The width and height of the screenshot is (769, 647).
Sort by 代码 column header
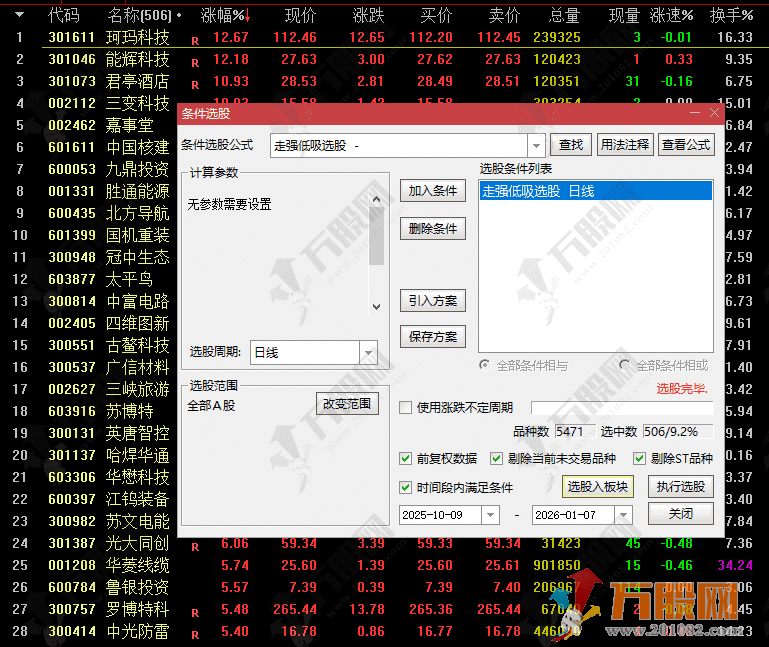pyautogui.click(x=64, y=16)
